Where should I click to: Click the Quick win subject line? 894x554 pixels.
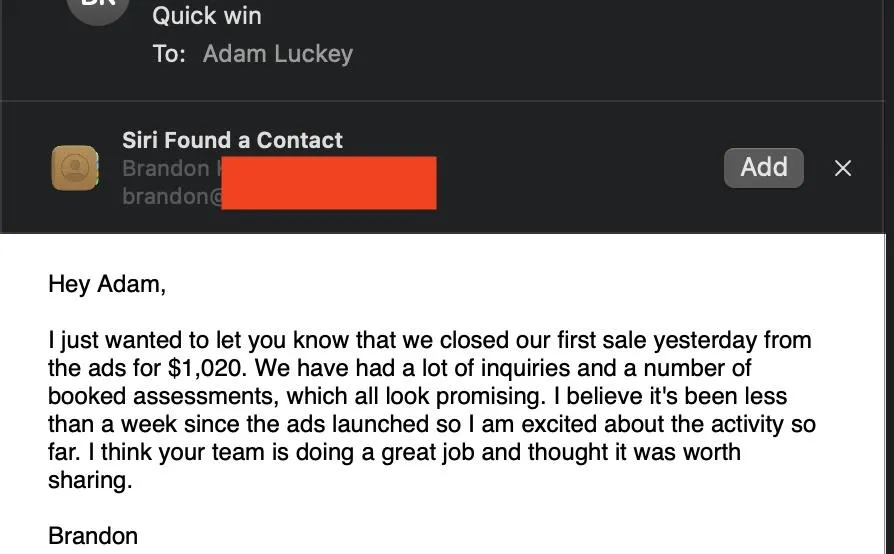point(207,15)
